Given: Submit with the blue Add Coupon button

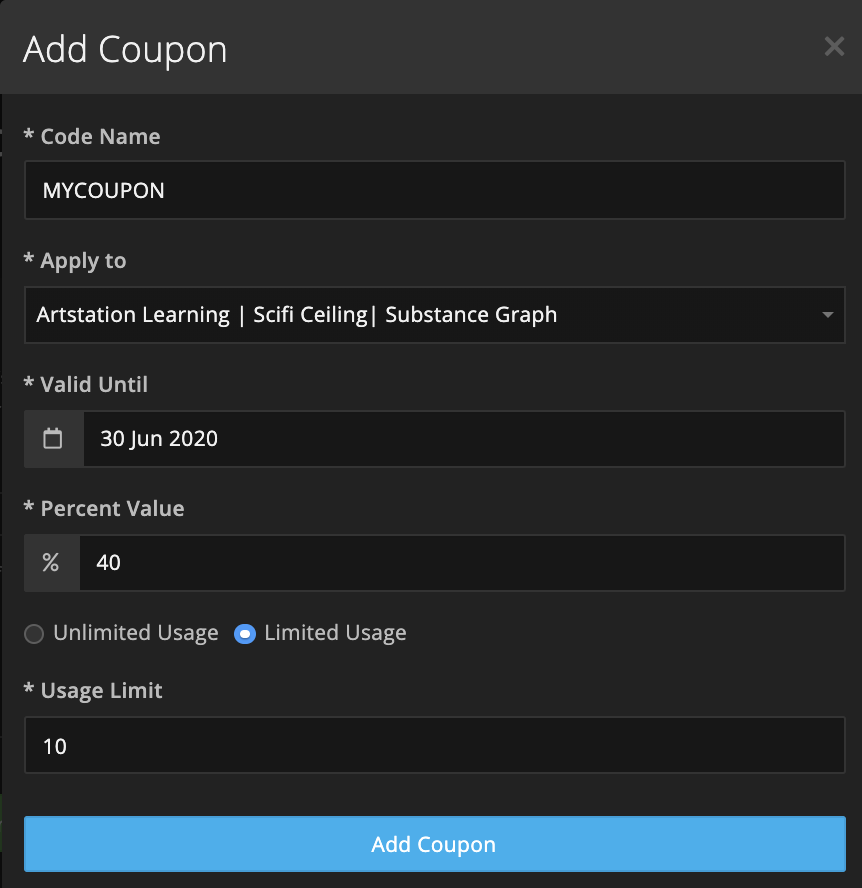Looking at the screenshot, I should click(x=434, y=844).
